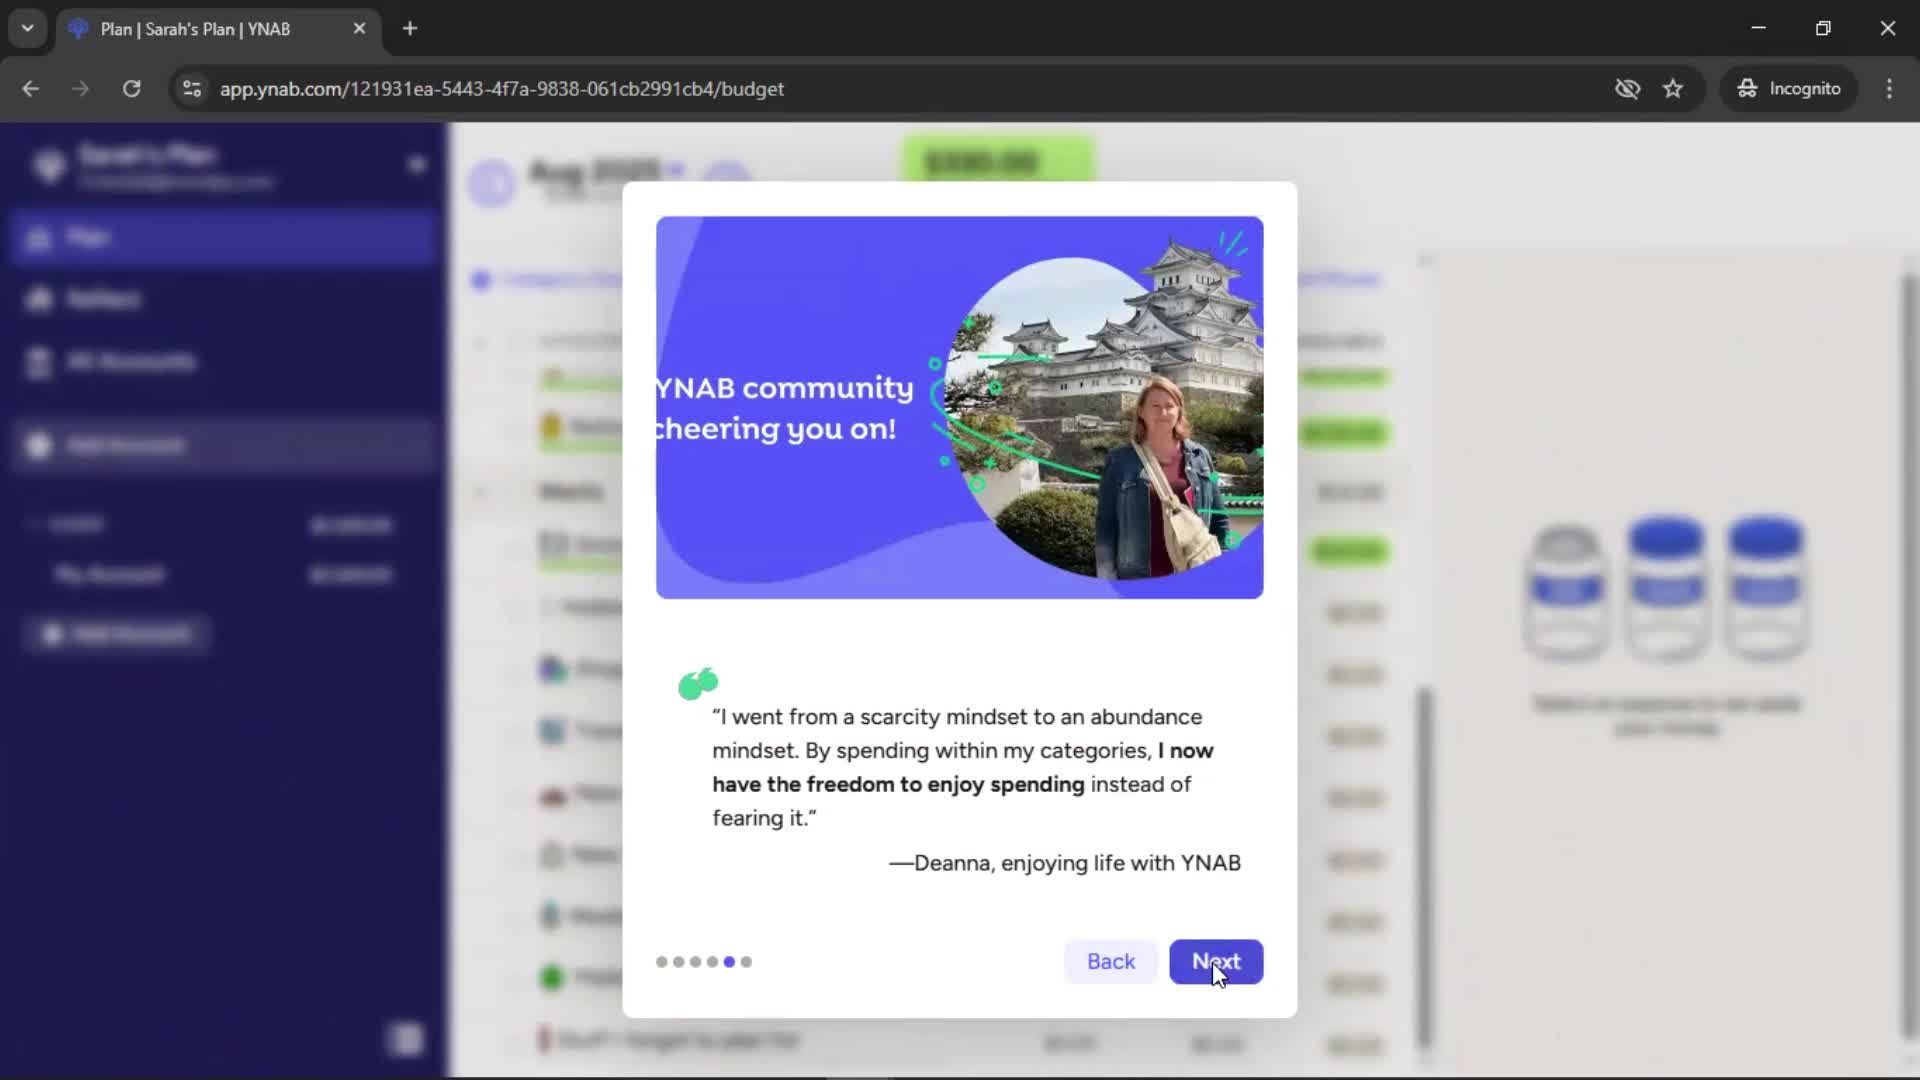Bookmark this page with the star icon
Image resolution: width=1920 pixels, height=1080 pixels.
(1673, 89)
